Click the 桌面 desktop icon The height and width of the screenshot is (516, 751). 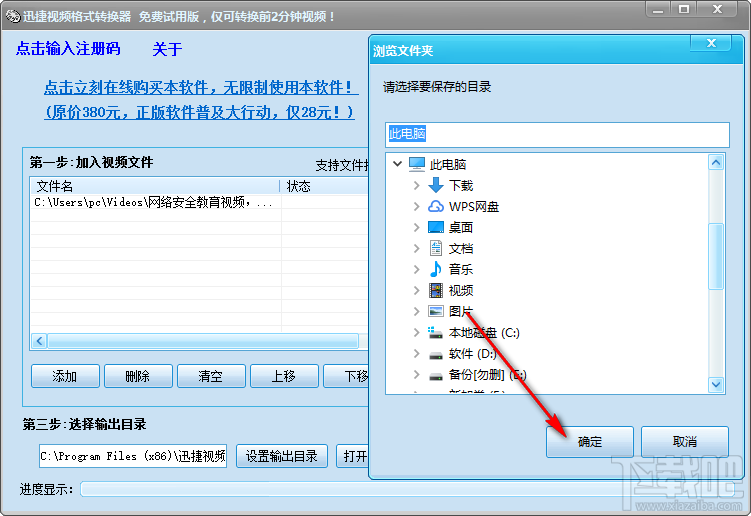click(436, 227)
